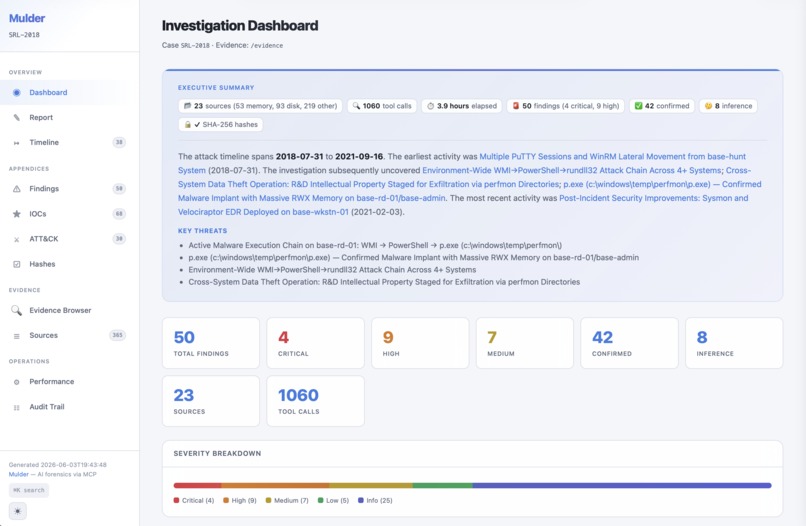Click the 8 Inference card
806x526 pixels.
[x=734, y=343]
